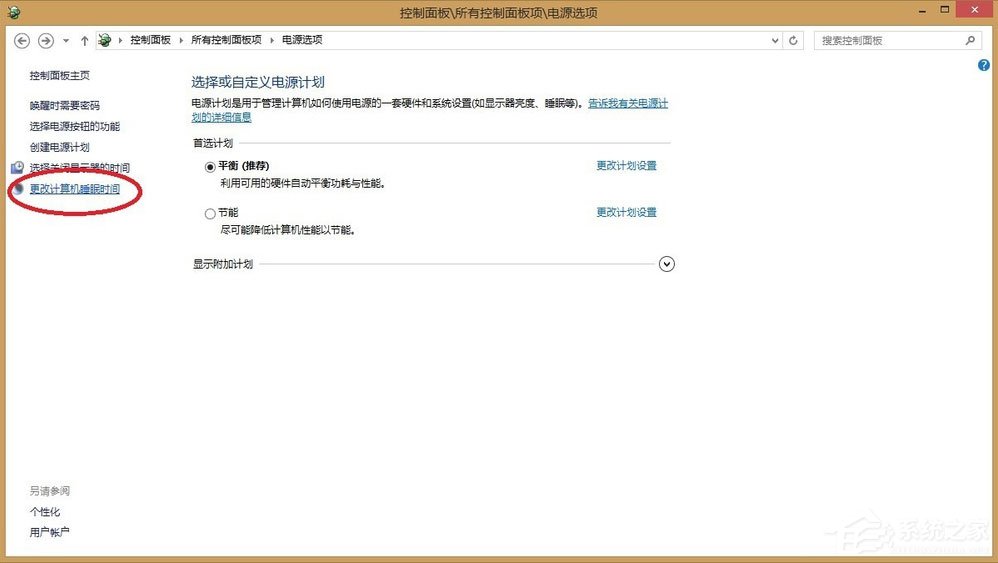
Task: Open 选择电源按钮的功能 in the sidebar
Action: coord(74,126)
